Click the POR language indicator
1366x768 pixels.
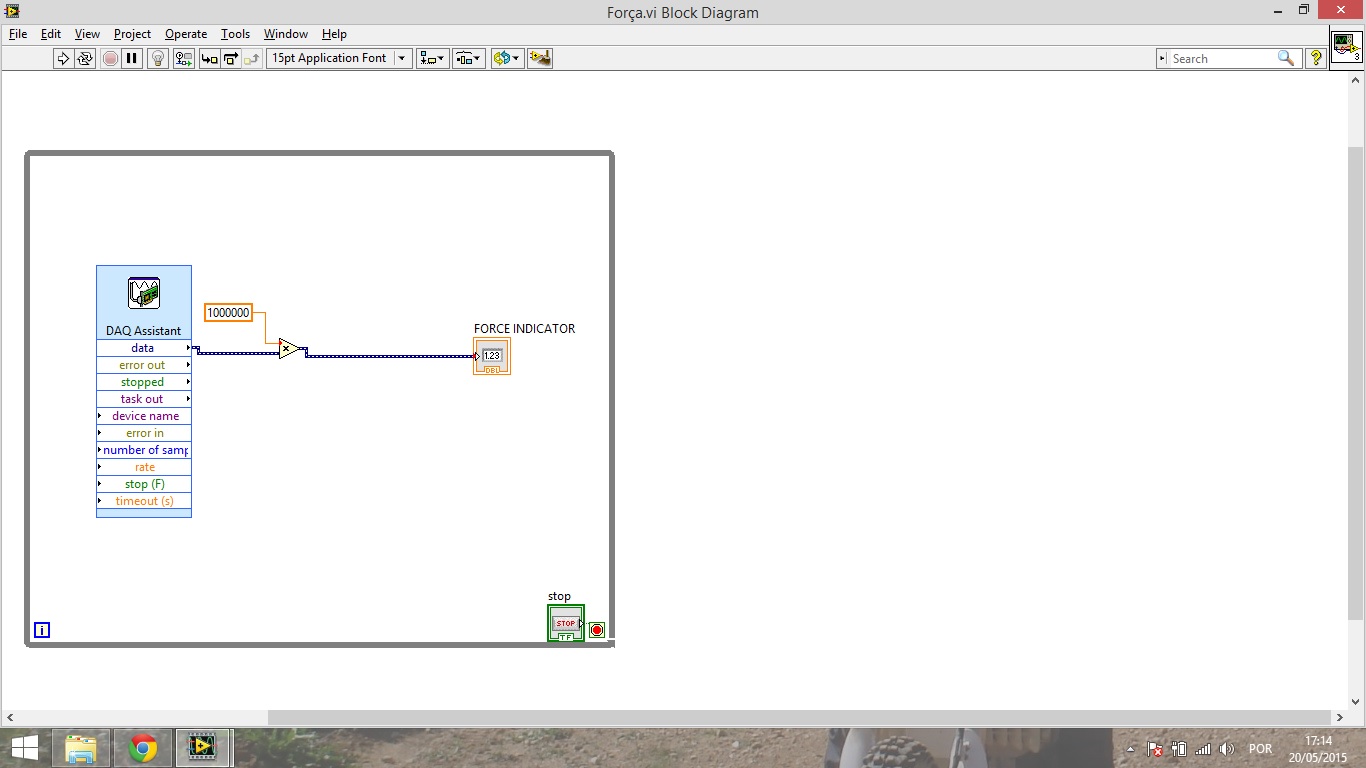tap(1260, 749)
